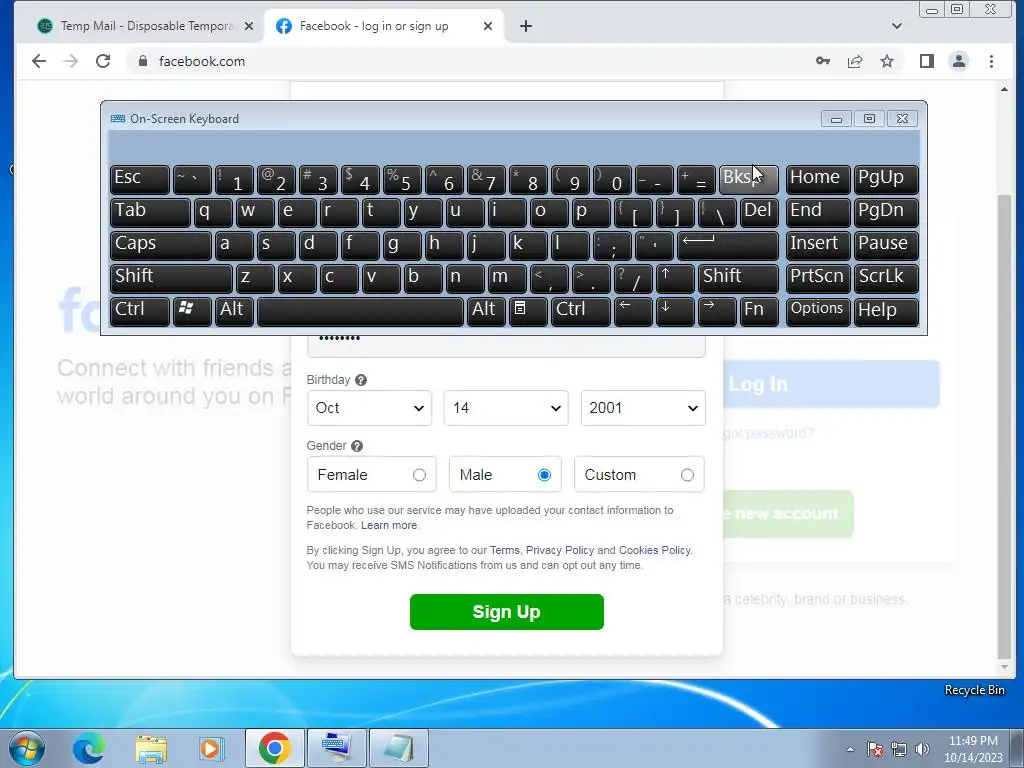This screenshot has height=768, width=1024.
Task: Click the scrollbar down arrow
Action: (1004, 667)
